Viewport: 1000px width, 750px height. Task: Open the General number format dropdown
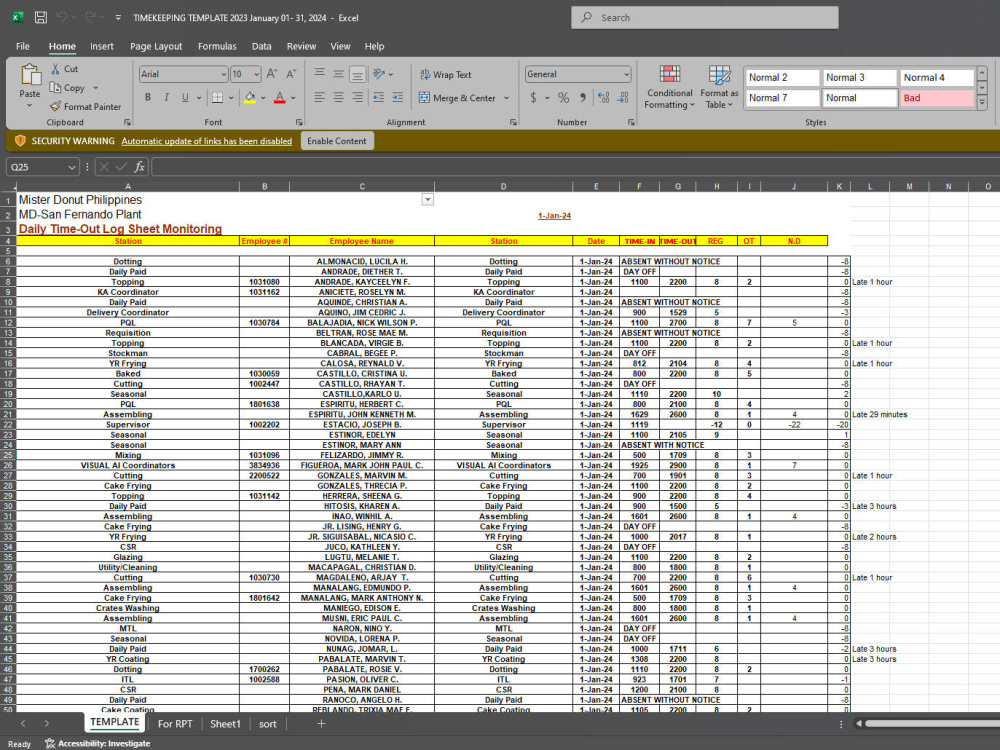click(x=626, y=75)
